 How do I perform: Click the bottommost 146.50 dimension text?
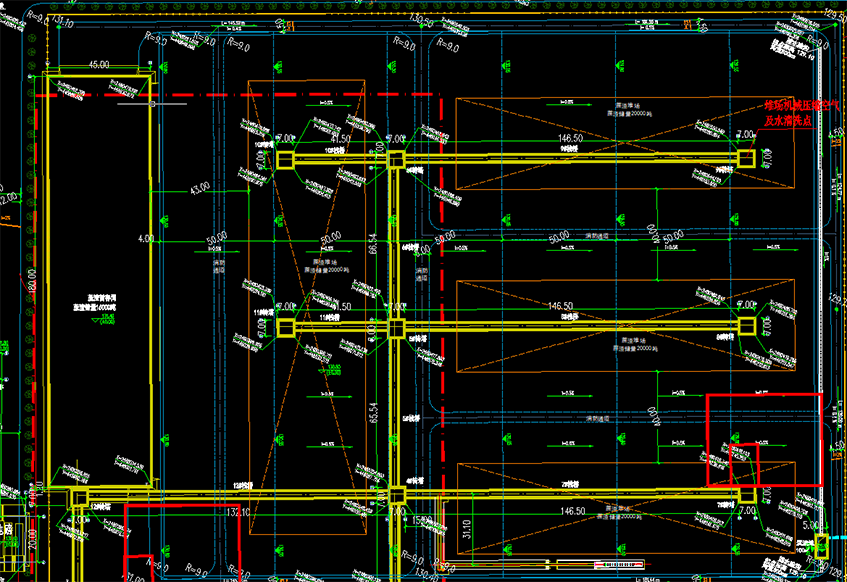tap(573, 511)
